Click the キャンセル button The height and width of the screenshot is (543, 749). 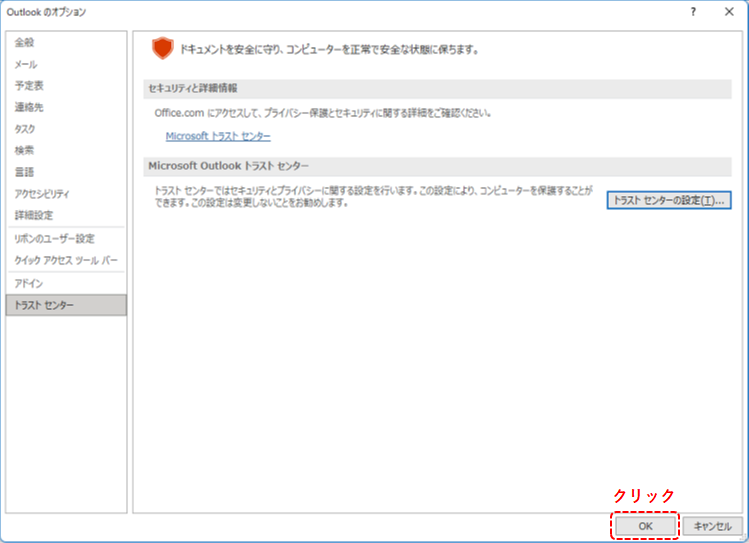coord(712,526)
